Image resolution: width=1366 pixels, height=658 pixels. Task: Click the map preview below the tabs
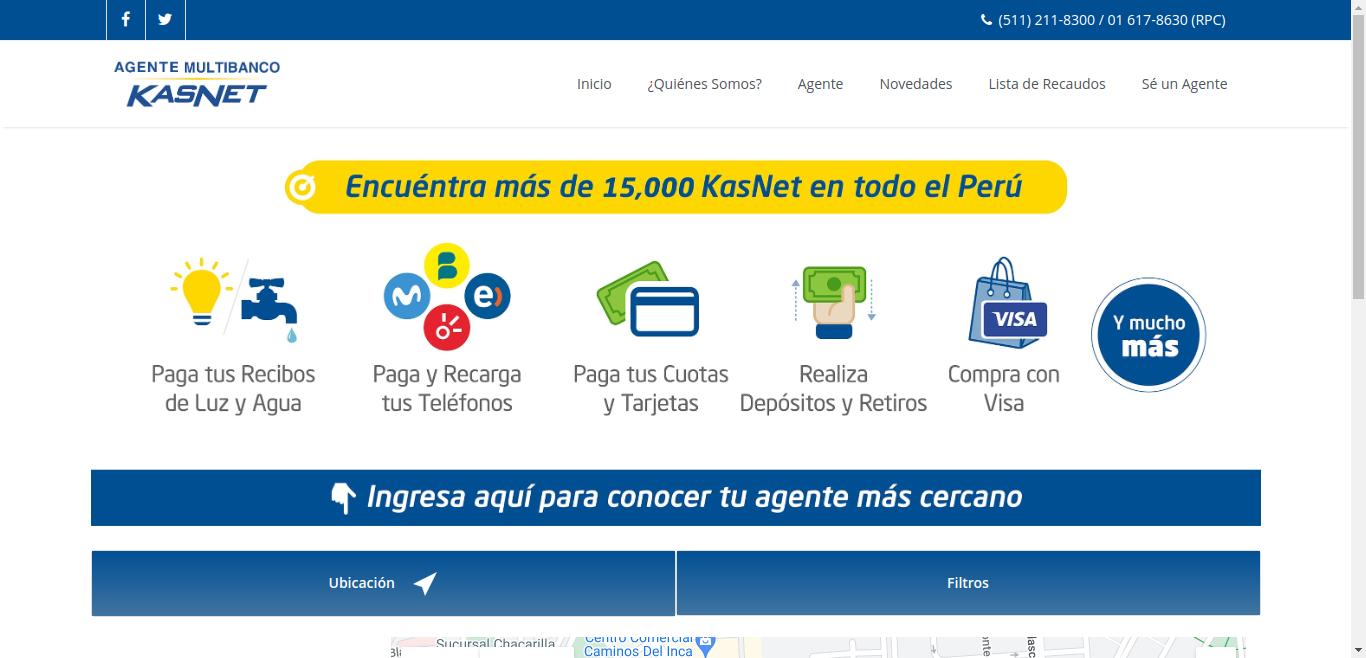[x=818, y=647]
